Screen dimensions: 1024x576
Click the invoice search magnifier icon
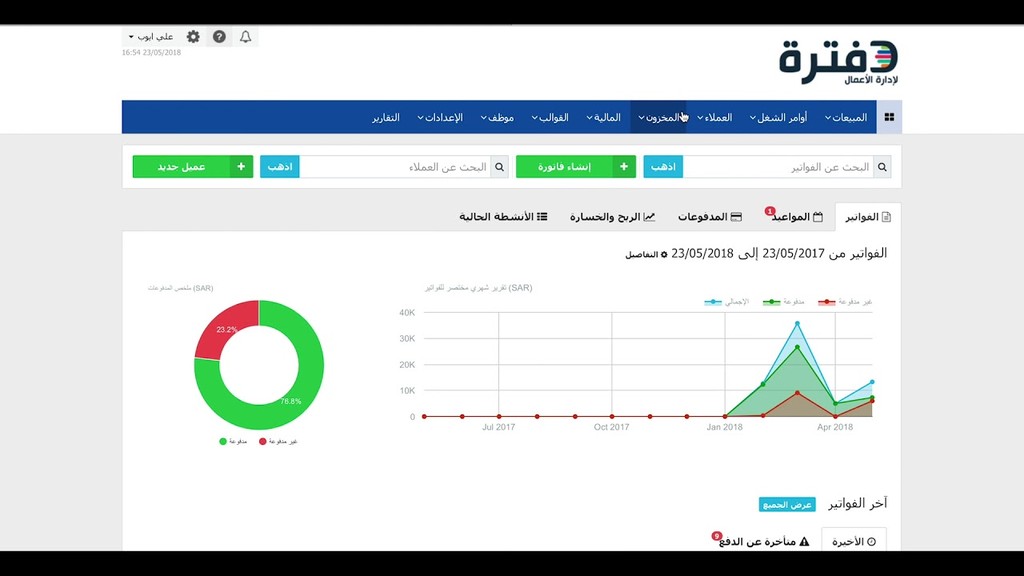tap(882, 167)
